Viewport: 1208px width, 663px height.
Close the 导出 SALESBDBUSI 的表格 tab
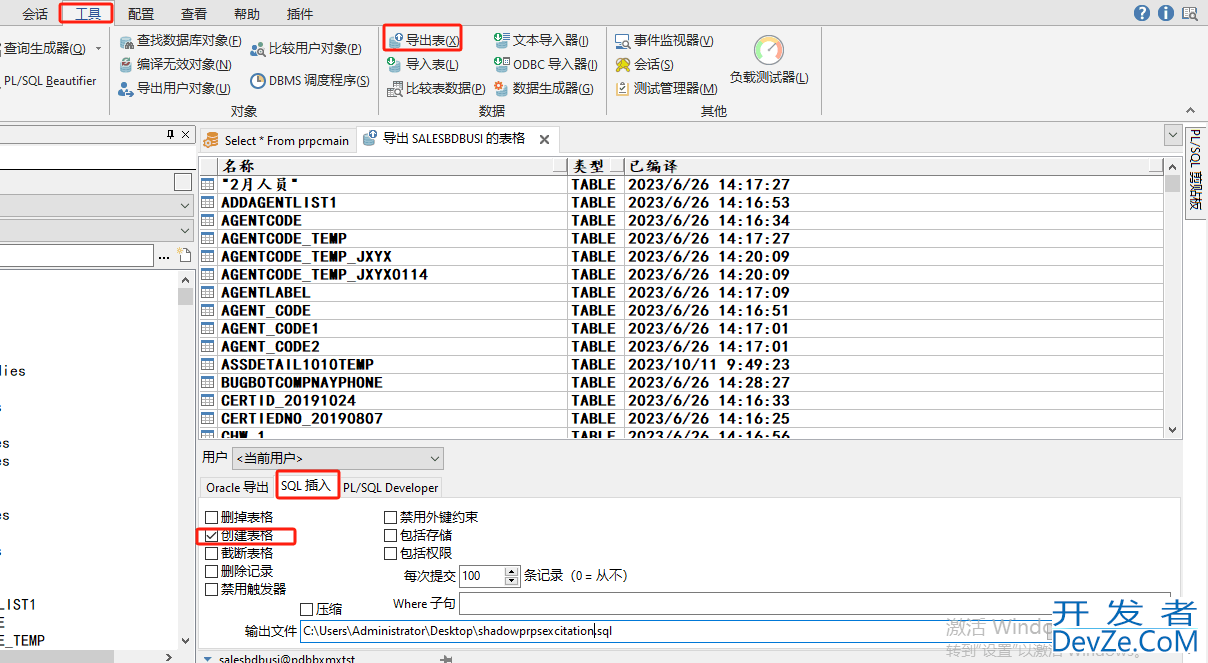(545, 139)
